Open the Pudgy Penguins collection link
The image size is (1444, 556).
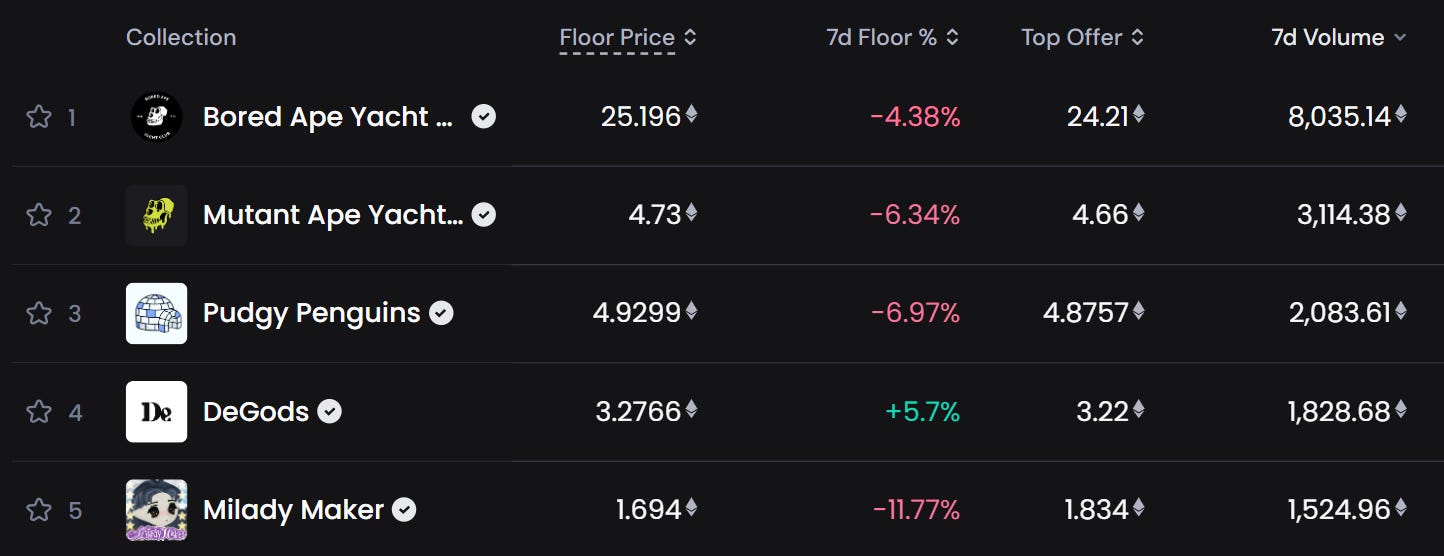click(311, 313)
